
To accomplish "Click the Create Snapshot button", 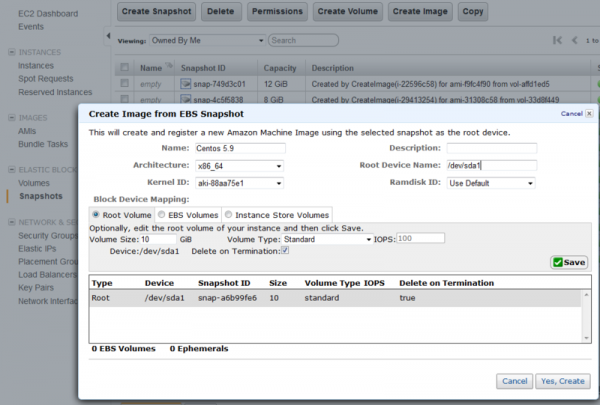I will [x=156, y=11].
